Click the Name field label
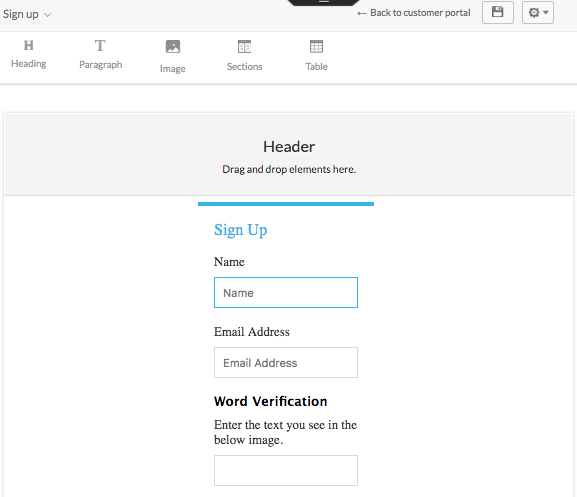577x497 pixels. pyautogui.click(x=229, y=262)
